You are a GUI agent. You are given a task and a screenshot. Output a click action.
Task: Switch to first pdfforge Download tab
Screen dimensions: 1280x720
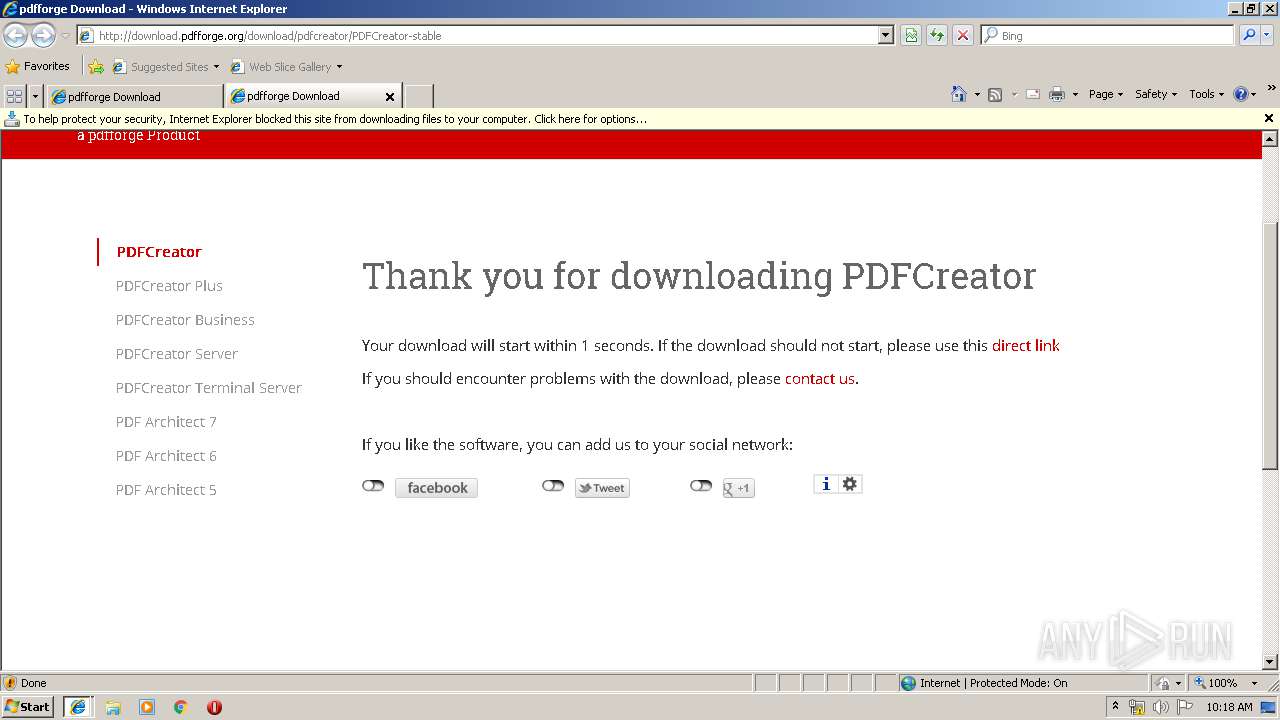(134, 96)
